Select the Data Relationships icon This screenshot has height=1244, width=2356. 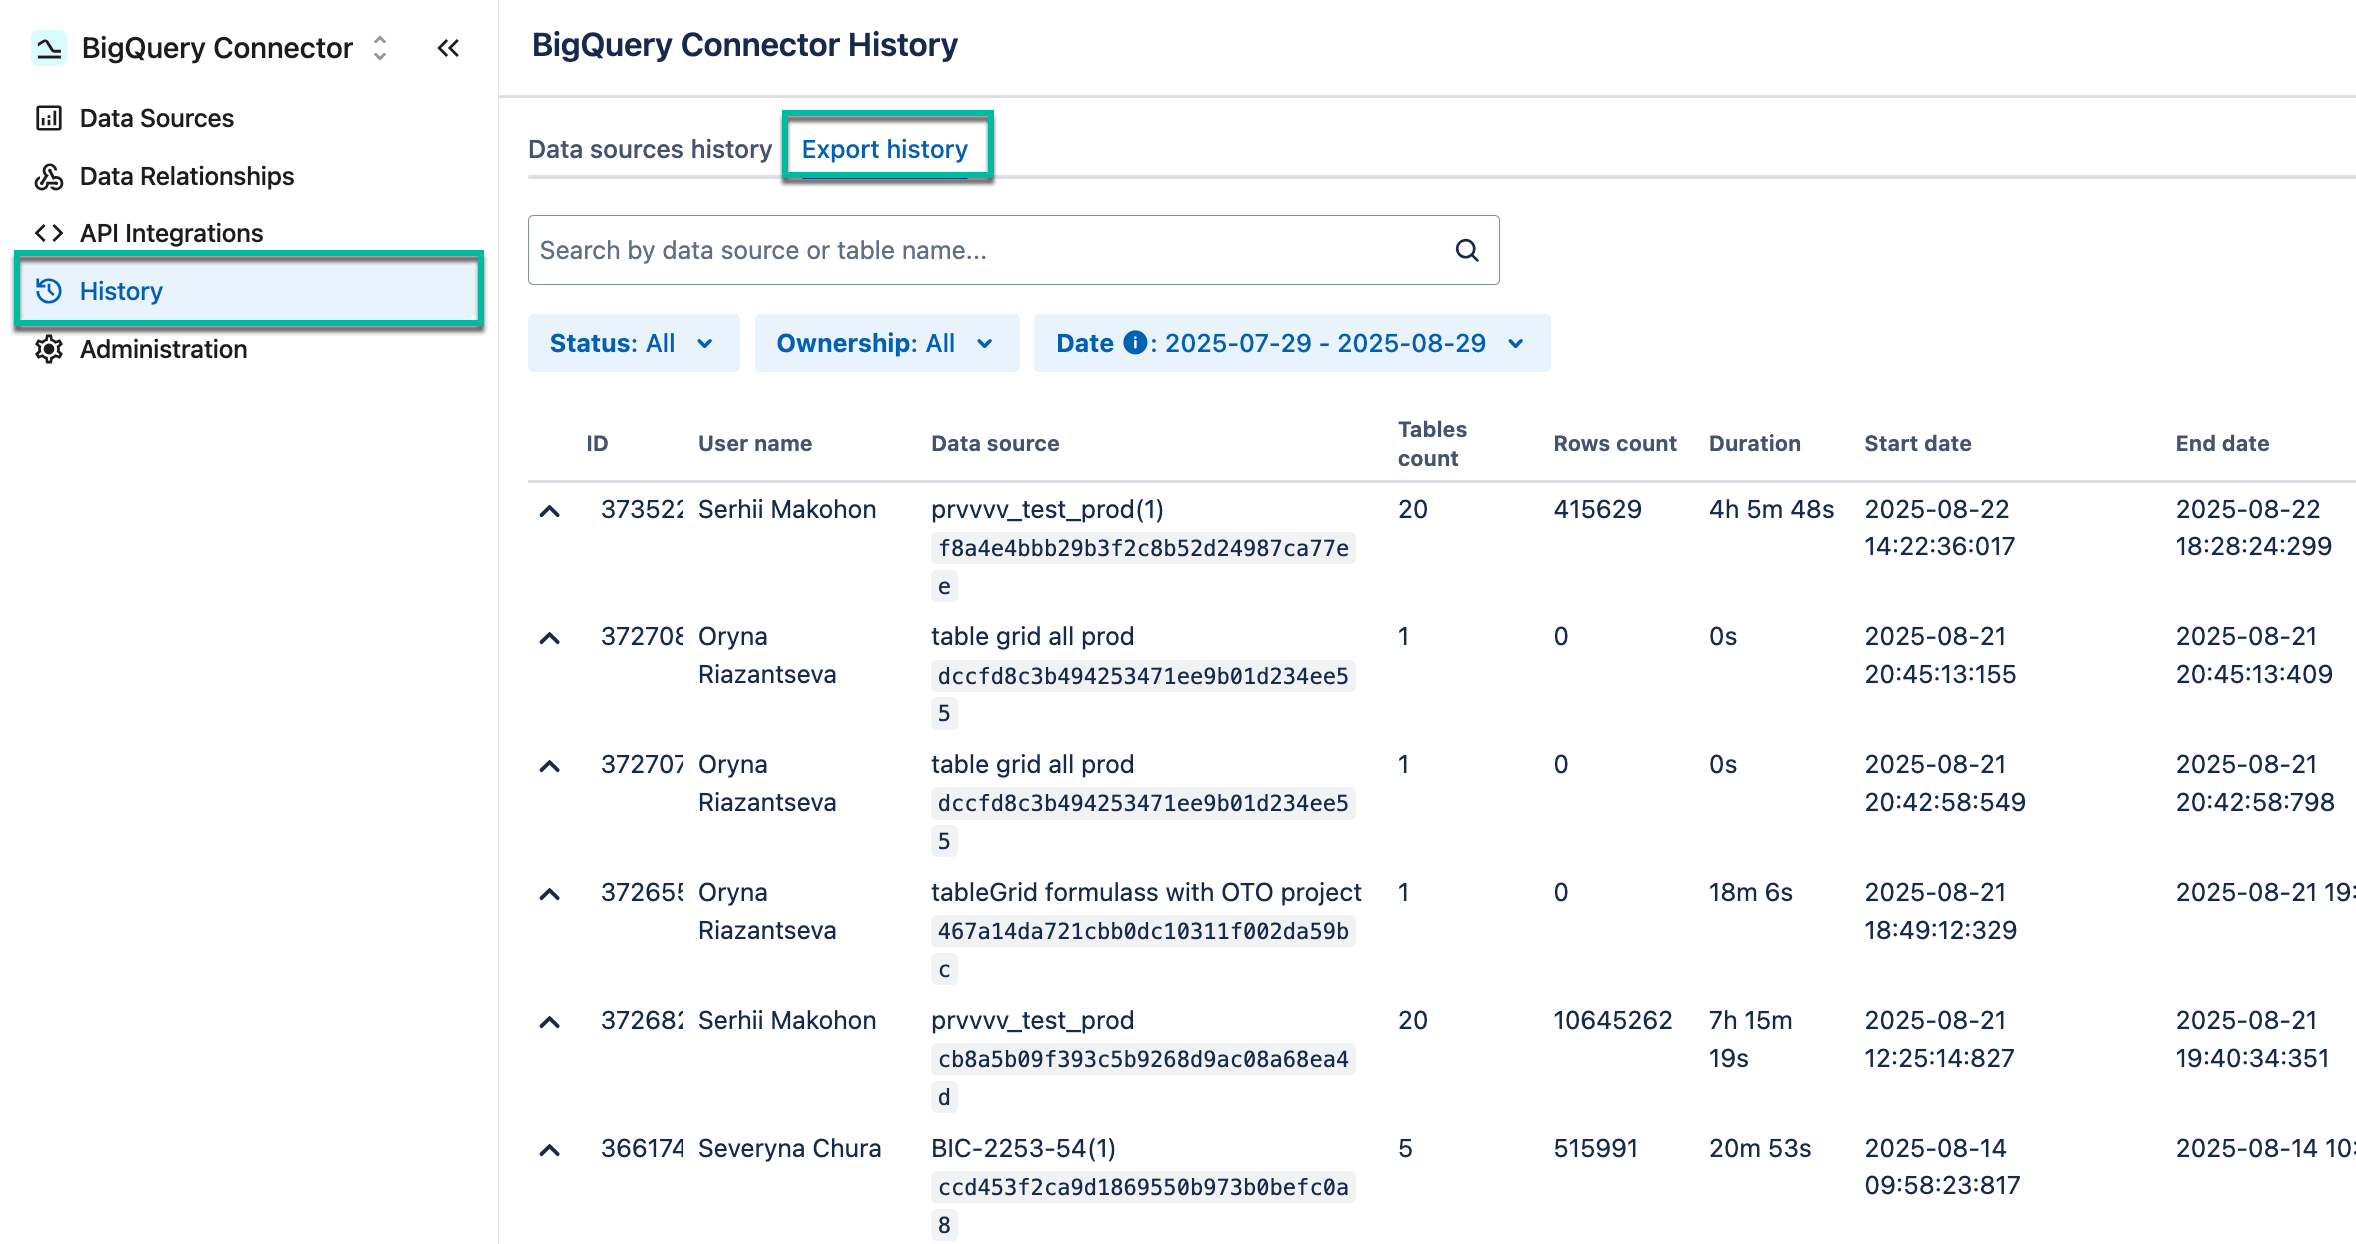(48, 176)
